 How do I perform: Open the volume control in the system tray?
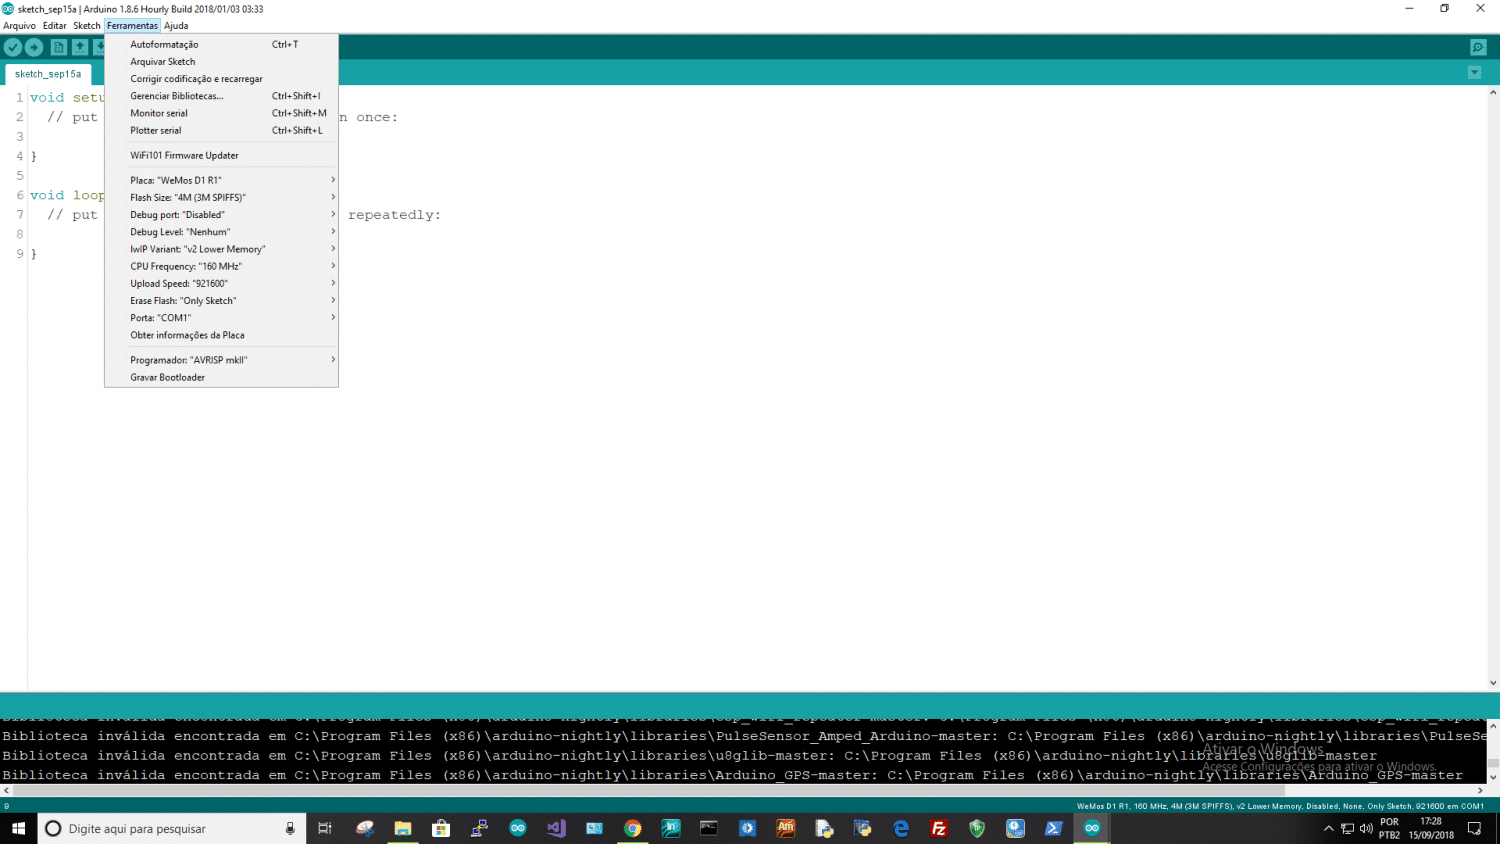(1366, 828)
